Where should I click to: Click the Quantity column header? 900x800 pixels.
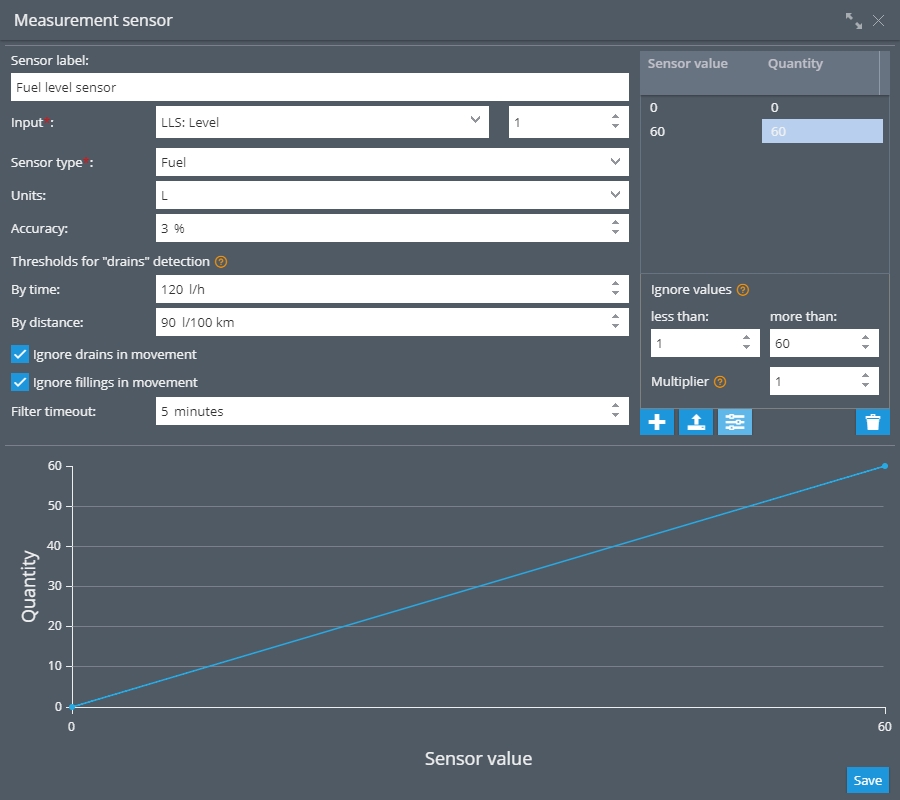(x=795, y=64)
